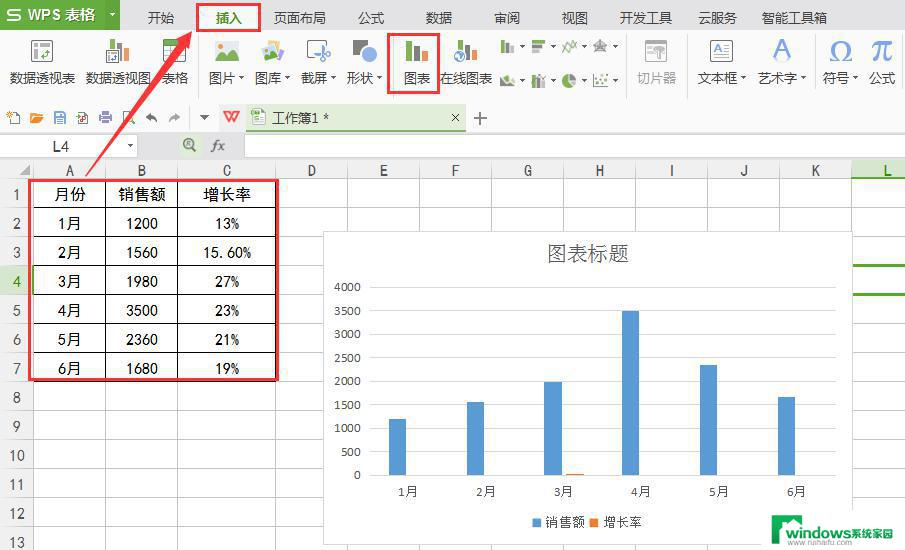Switch to the 公式 ribbon tab
The width and height of the screenshot is (905, 550).
pyautogui.click(x=371, y=18)
